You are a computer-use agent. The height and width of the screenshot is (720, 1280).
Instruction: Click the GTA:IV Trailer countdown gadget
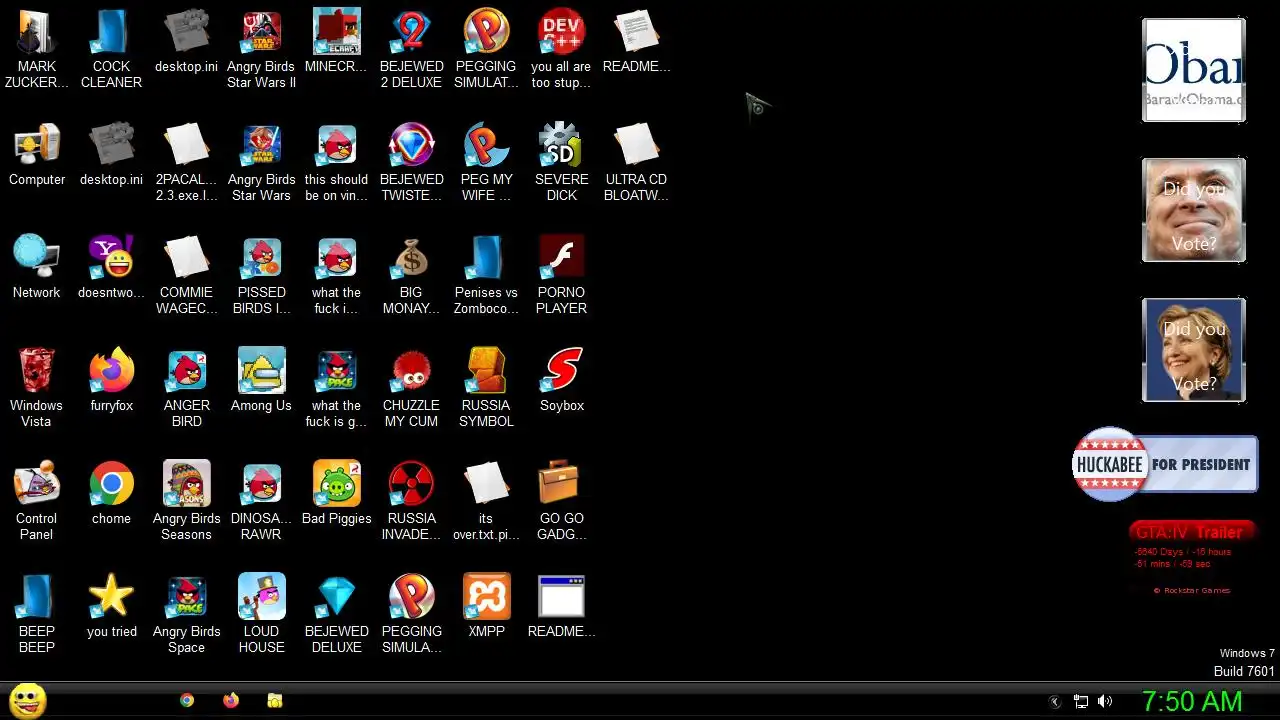click(x=1192, y=558)
